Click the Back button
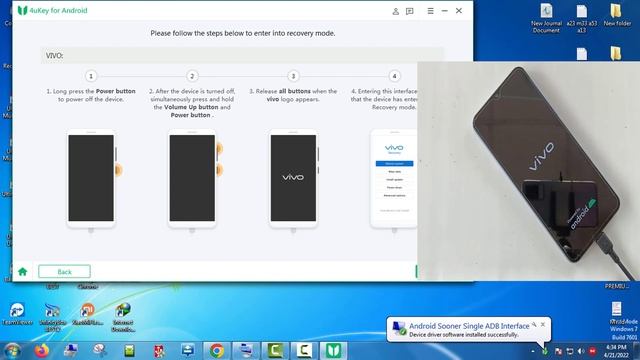640x360 pixels. [x=64, y=271]
